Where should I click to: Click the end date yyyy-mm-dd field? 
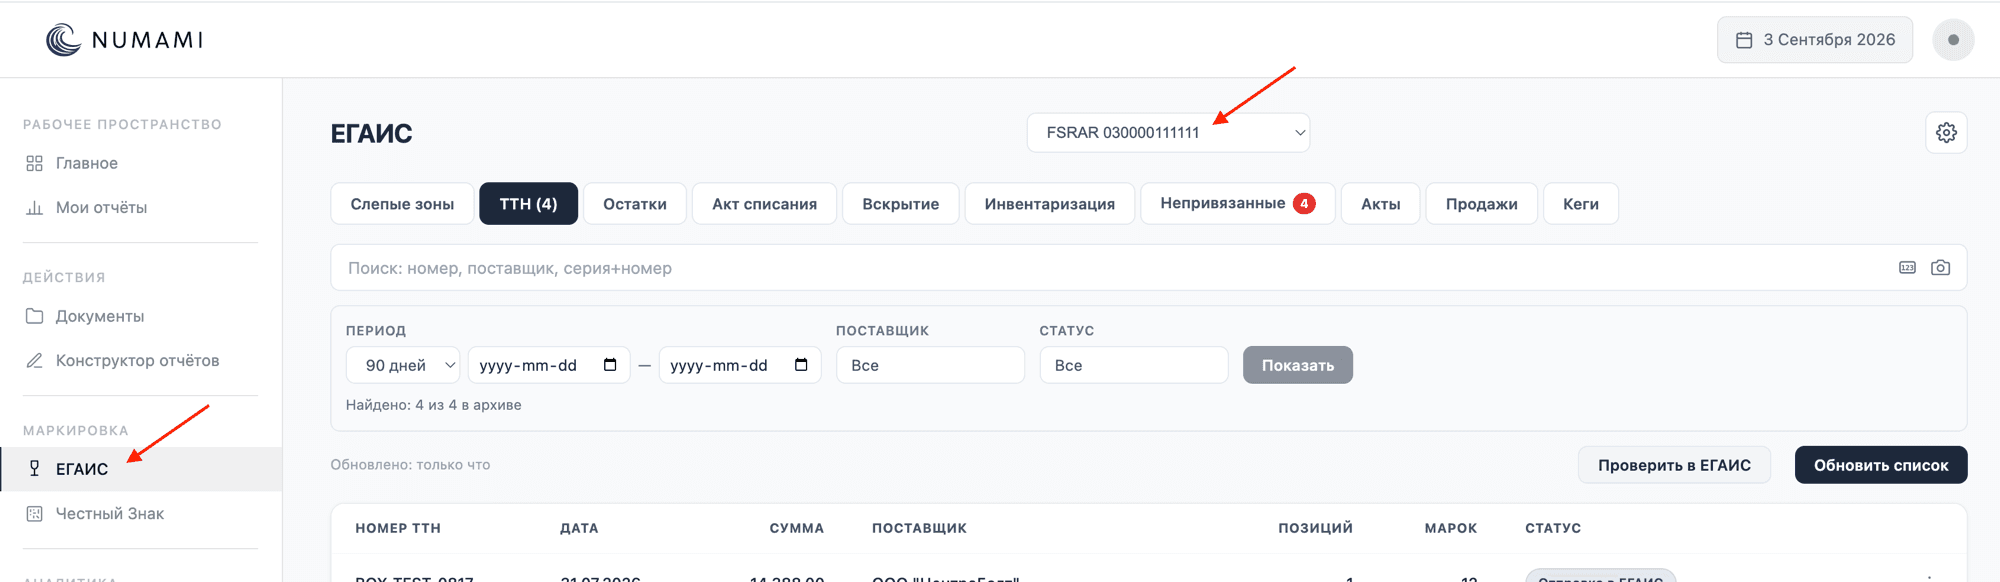pyautogui.click(x=740, y=365)
